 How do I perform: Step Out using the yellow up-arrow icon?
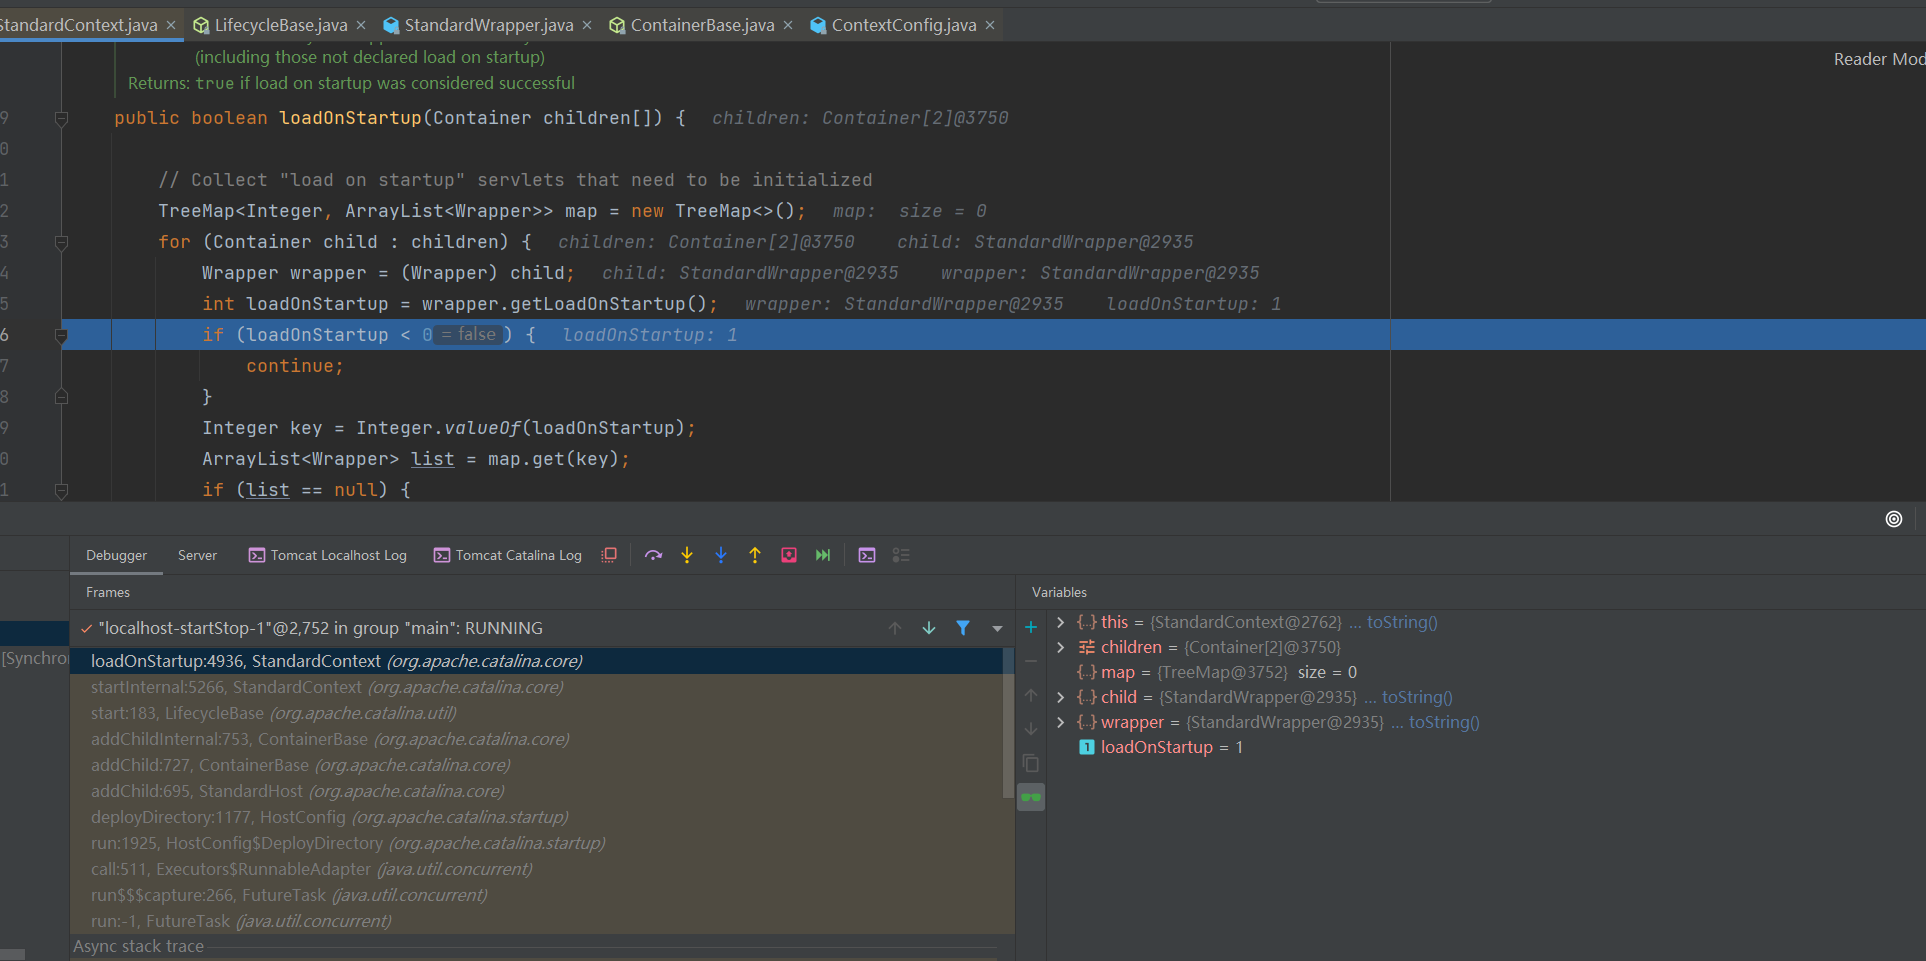click(x=755, y=555)
